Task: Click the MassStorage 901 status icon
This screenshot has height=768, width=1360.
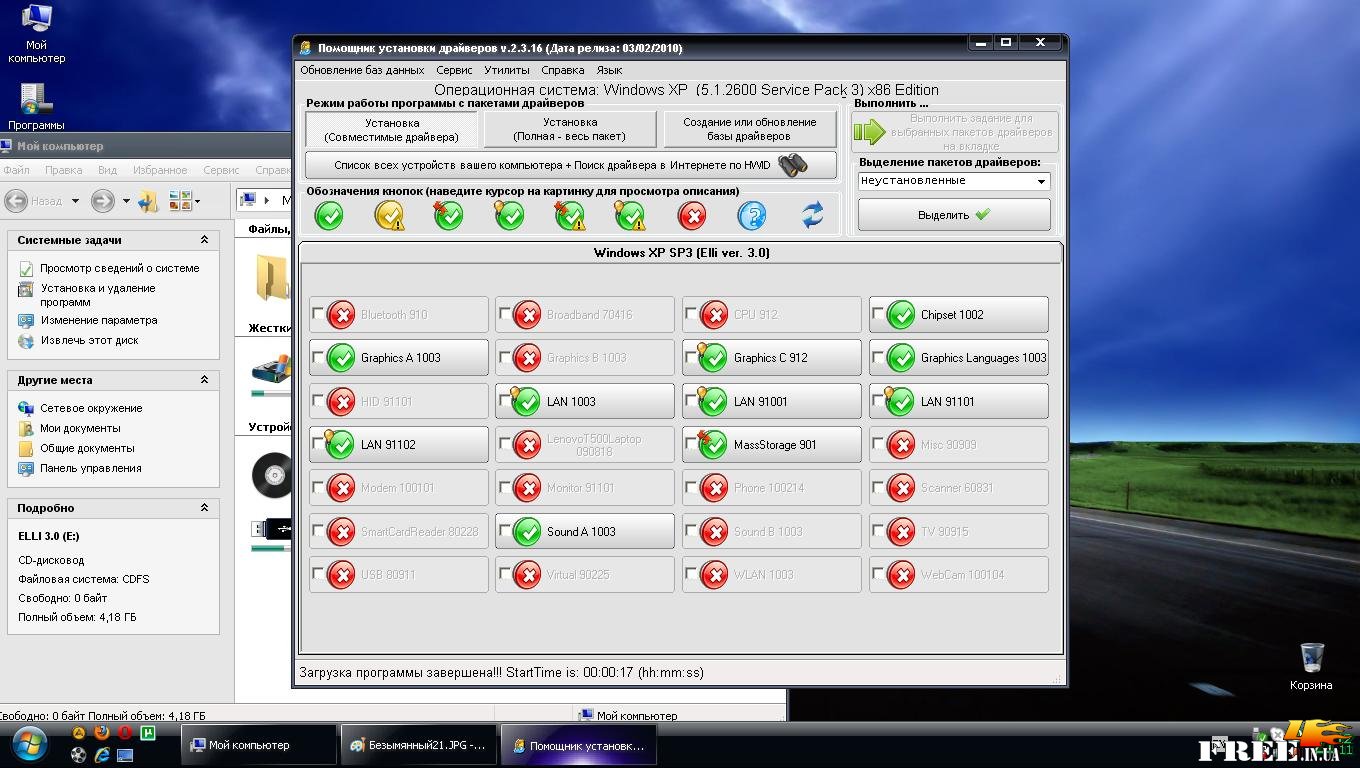Action: click(713, 444)
